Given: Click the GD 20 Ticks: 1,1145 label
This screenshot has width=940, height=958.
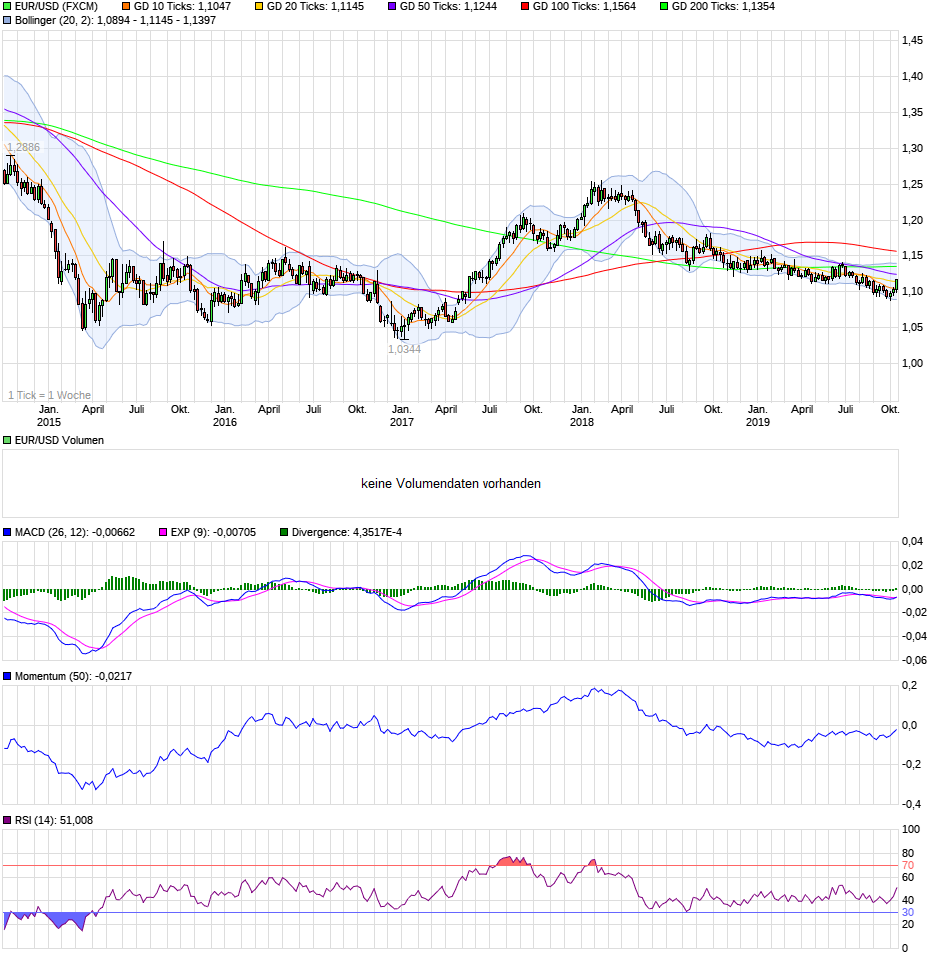Looking at the screenshot, I should 315,6.
